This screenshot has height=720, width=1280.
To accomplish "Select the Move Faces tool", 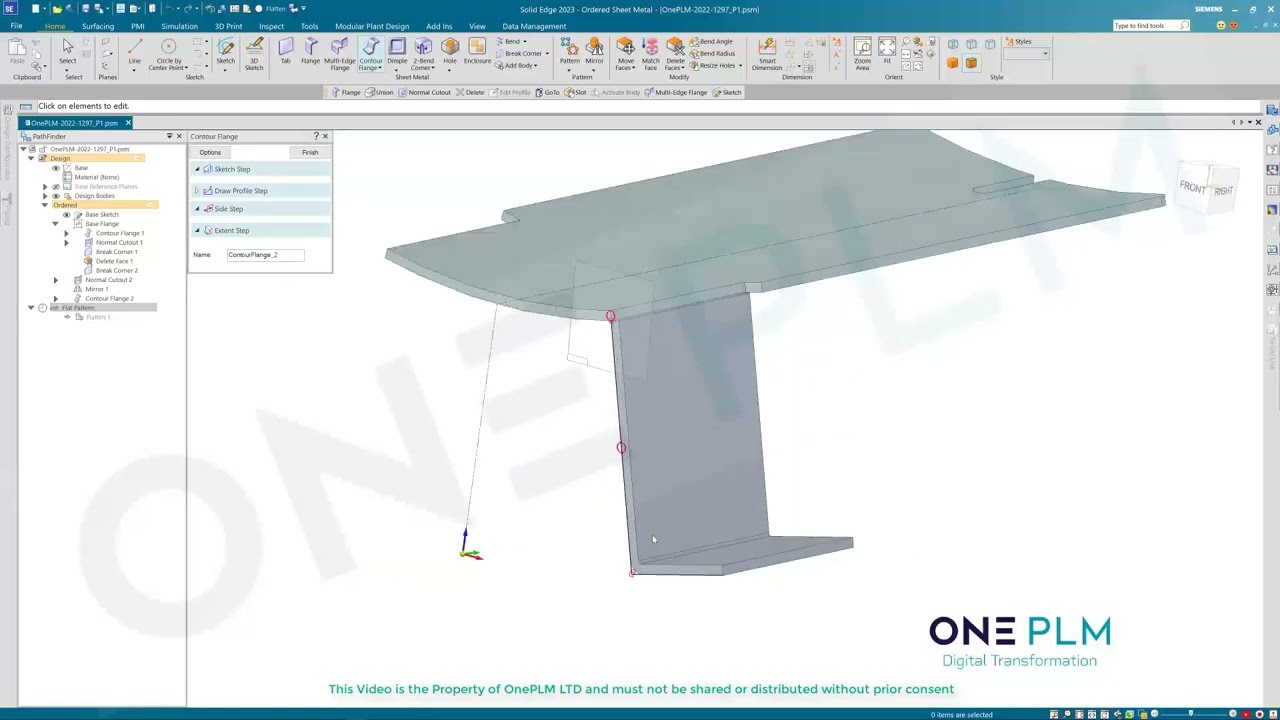I will (x=625, y=54).
